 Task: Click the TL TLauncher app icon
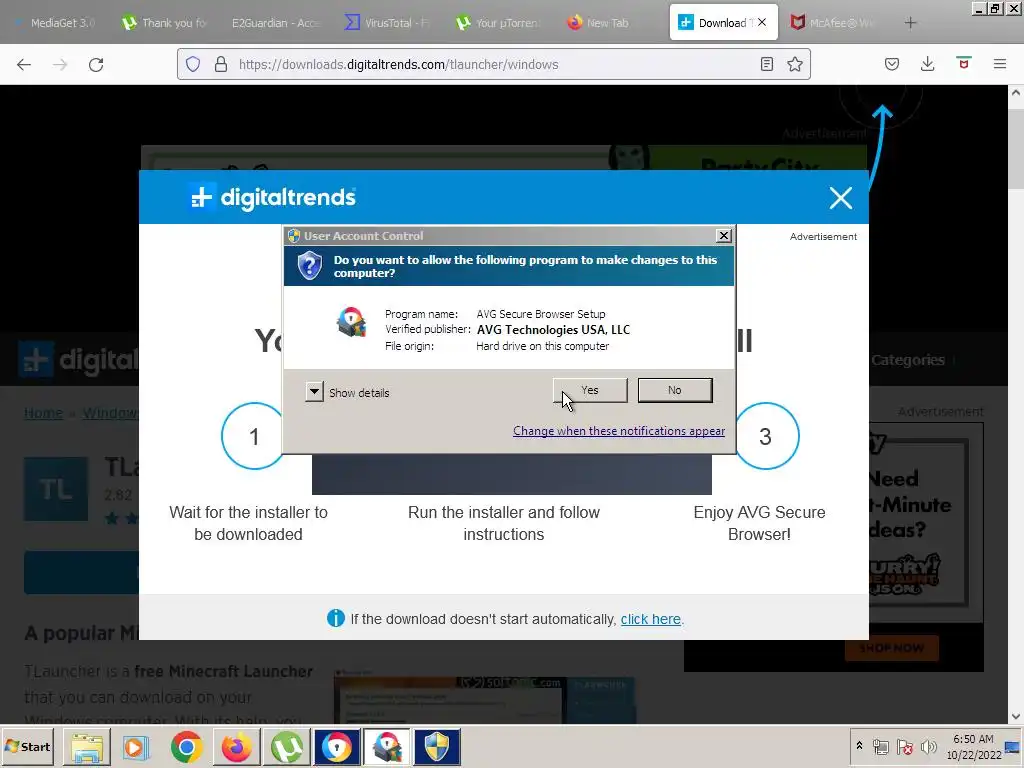[x=56, y=488]
